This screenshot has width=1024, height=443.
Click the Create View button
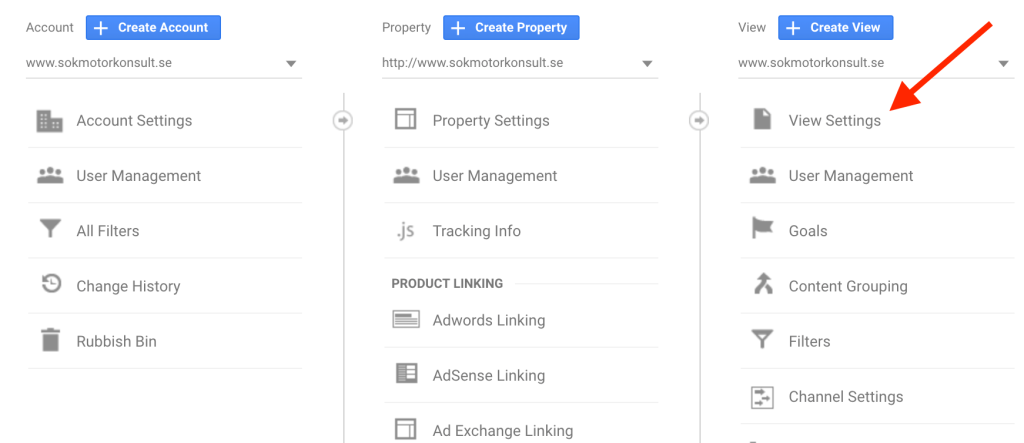[835, 27]
